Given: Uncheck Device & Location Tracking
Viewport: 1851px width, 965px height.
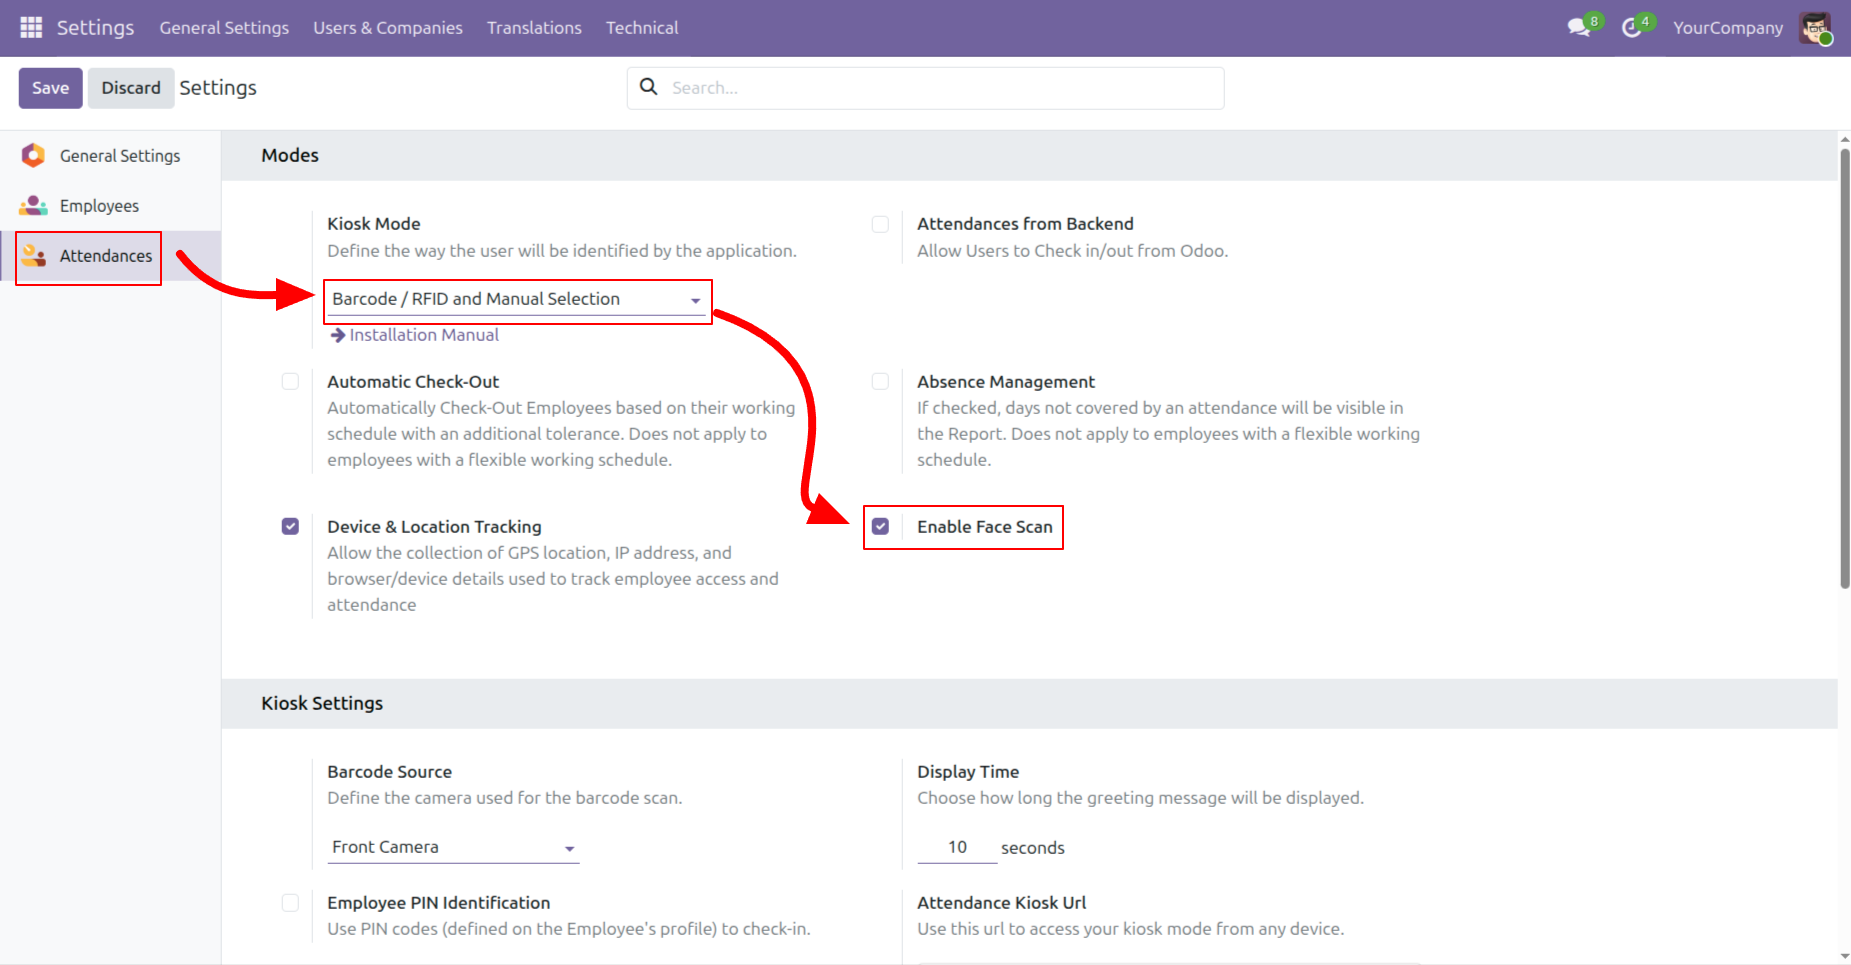Looking at the screenshot, I should pos(290,526).
